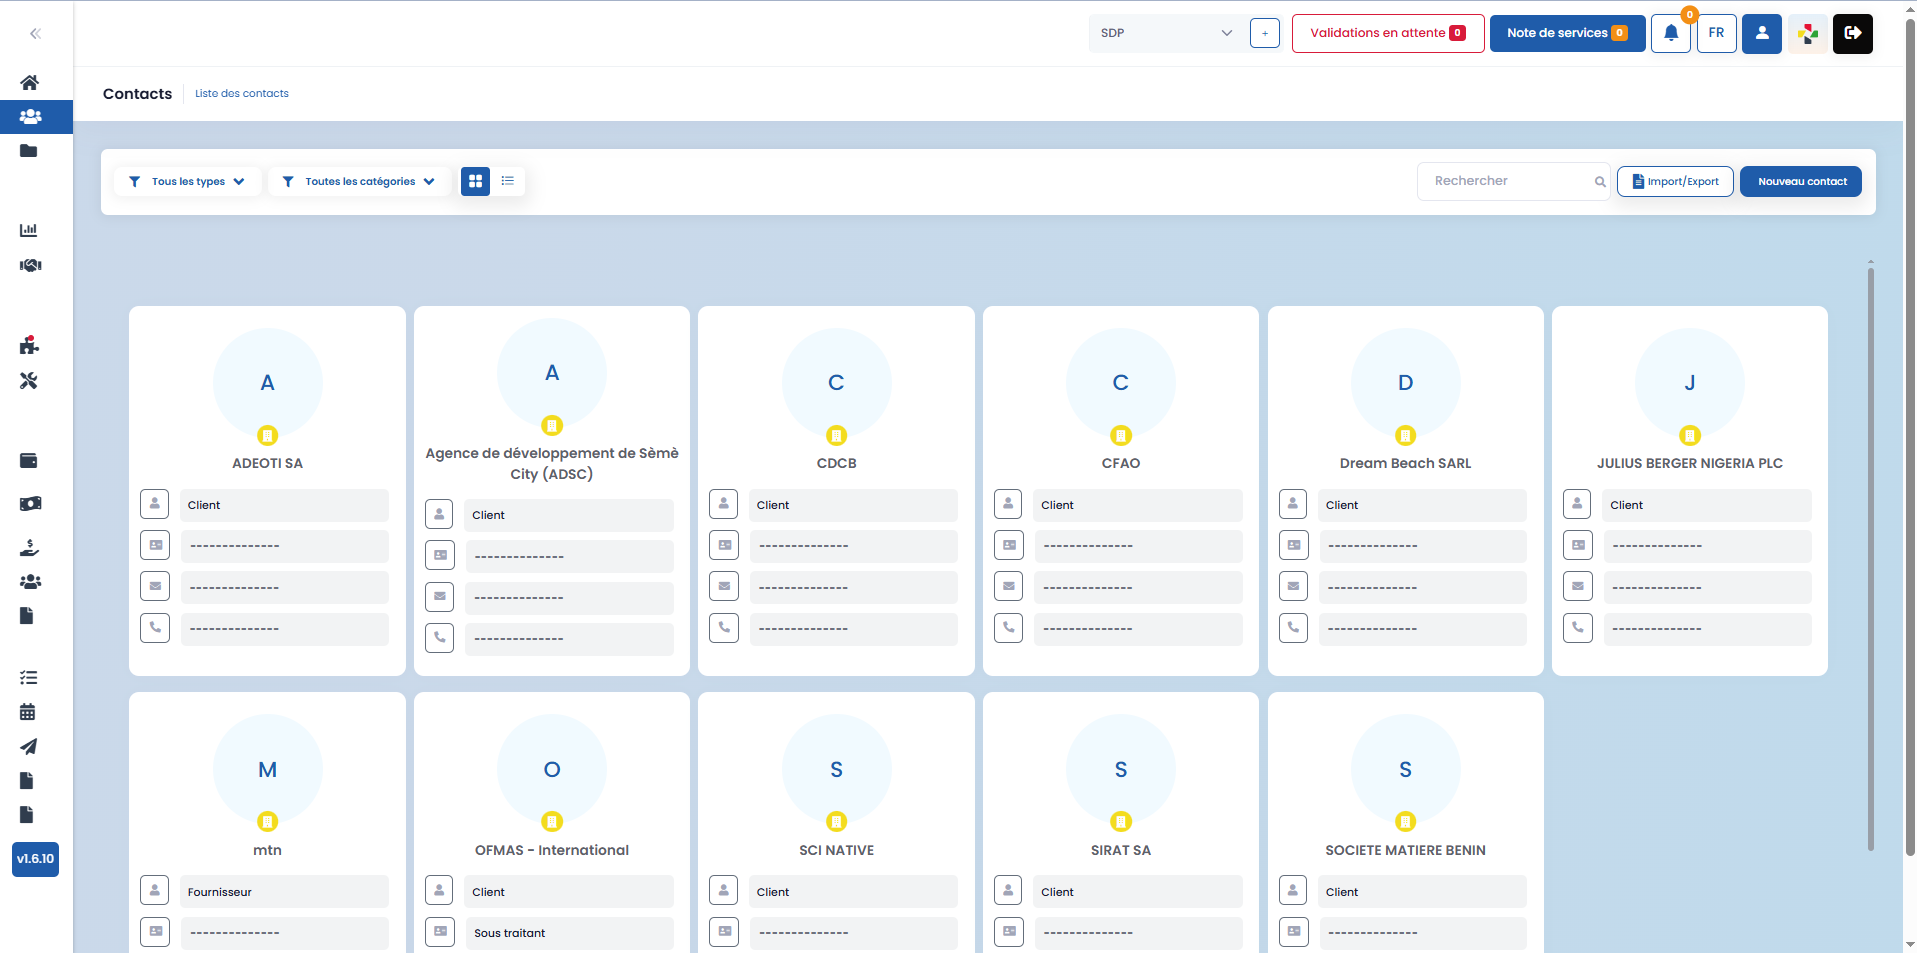
Task: Open the folder icon in sidebar
Action: click(x=29, y=151)
